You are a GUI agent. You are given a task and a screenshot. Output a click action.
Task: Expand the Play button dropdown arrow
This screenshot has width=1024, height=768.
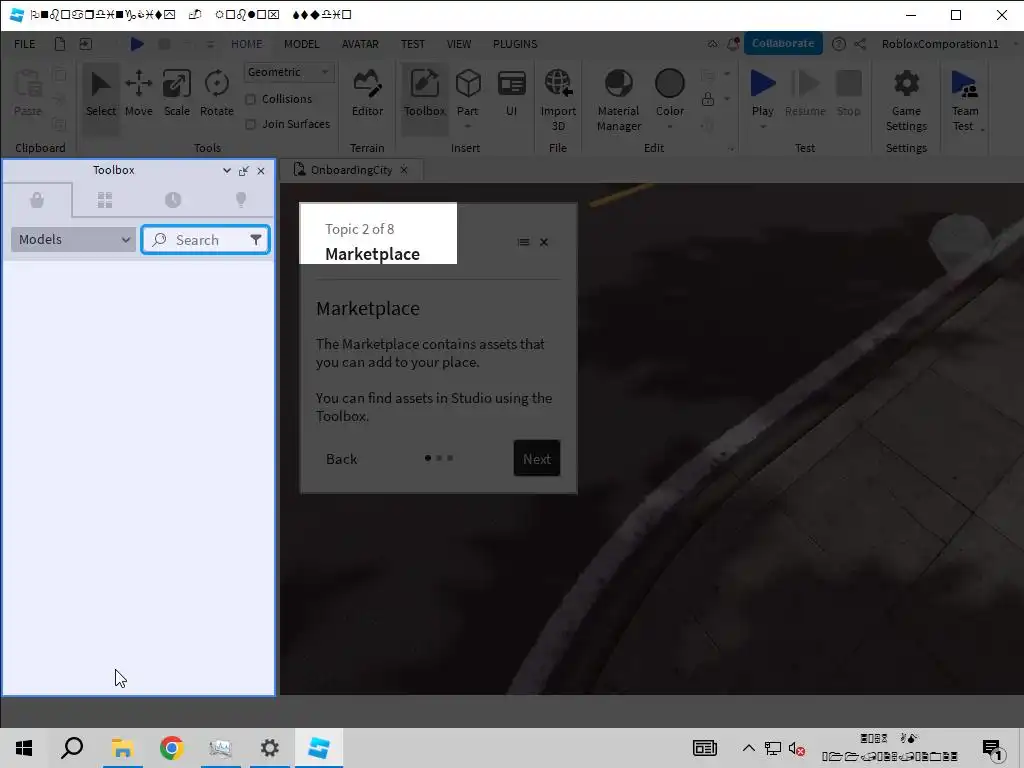(x=762, y=127)
